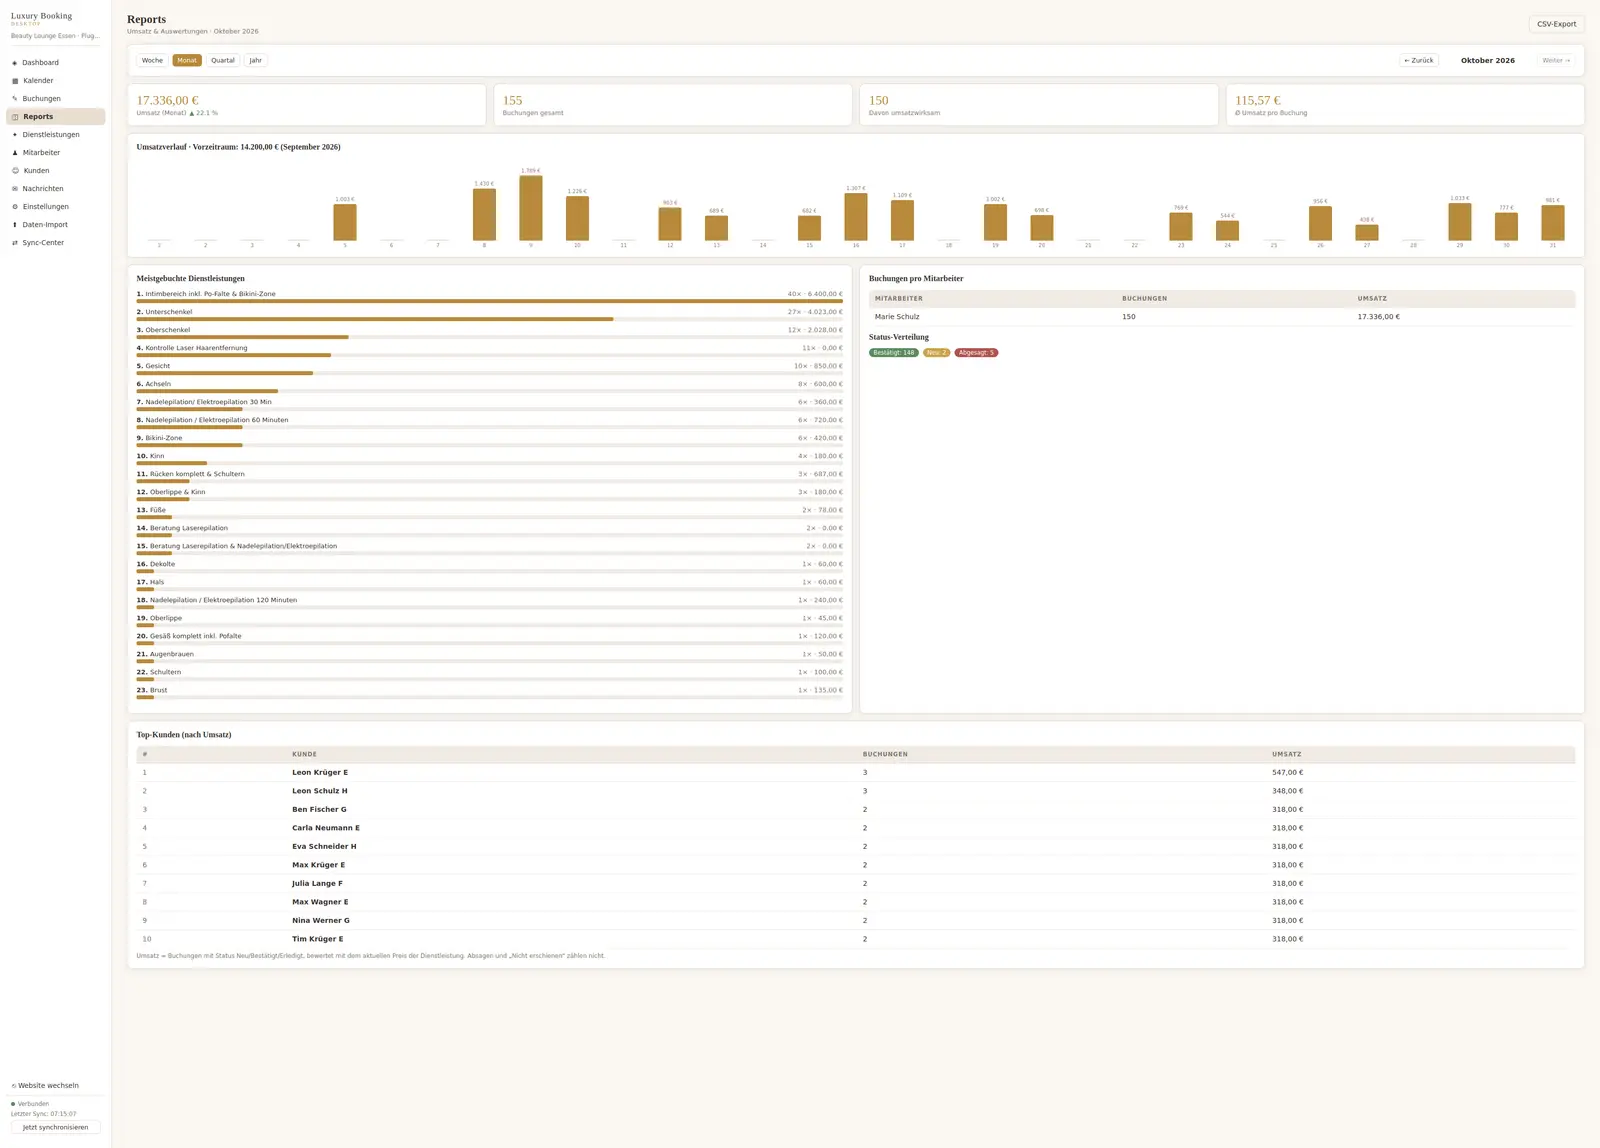Click the pencil icon beside Buchungen
The width and height of the screenshot is (1600, 1148).
[15, 99]
